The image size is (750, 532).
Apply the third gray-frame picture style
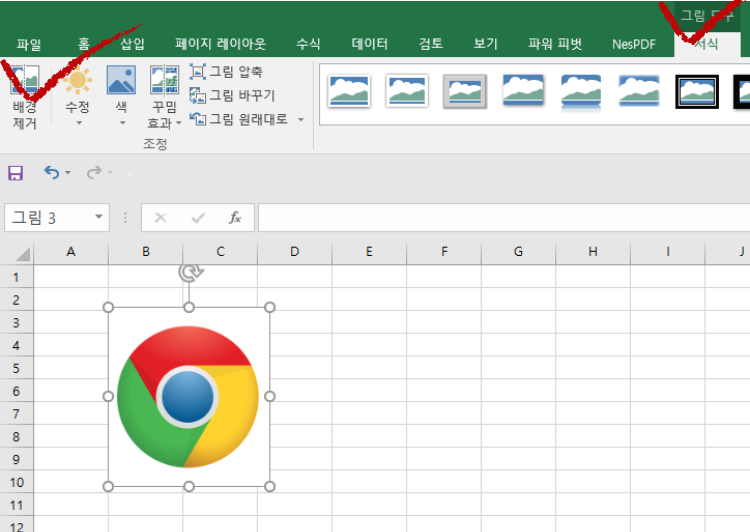[465, 91]
